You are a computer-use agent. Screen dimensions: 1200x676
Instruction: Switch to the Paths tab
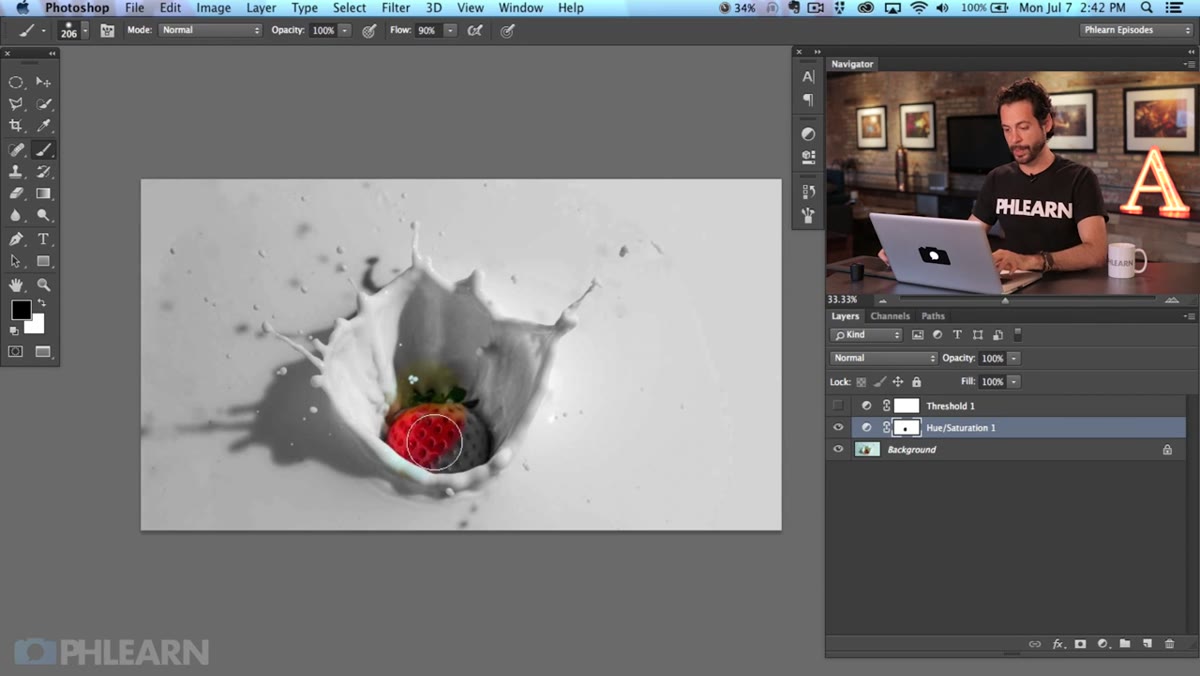coord(933,316)
